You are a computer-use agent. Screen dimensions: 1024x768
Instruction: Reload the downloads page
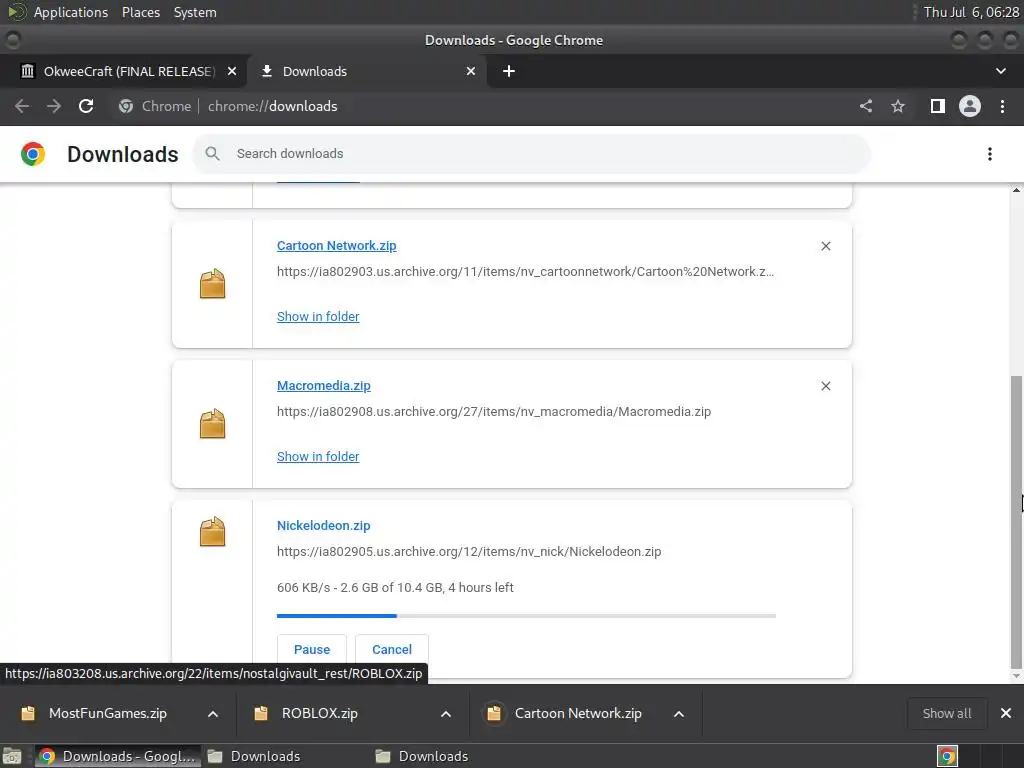86,106
